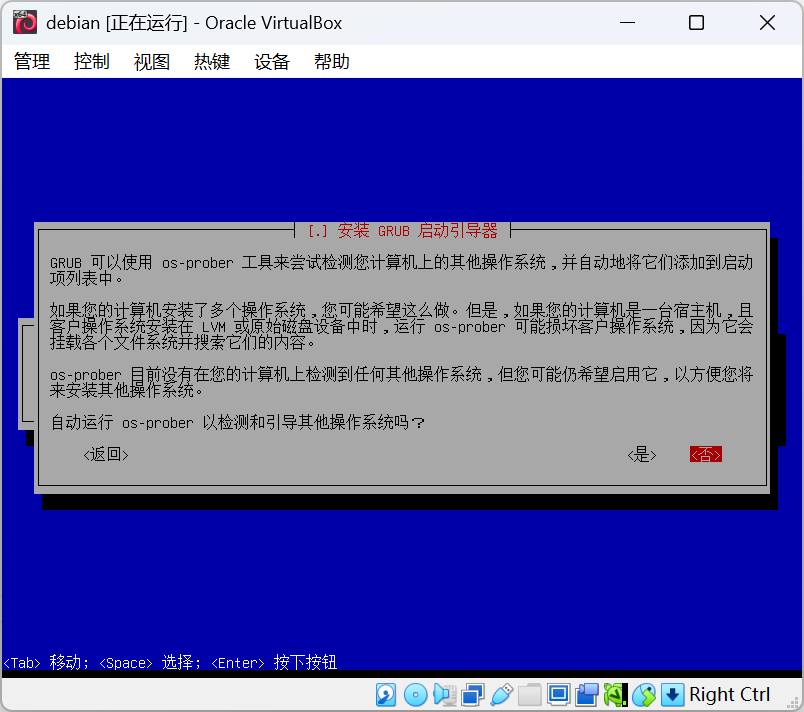Open the 控制 menu
The height and width of the screenshot is (712, 804).
92,62
